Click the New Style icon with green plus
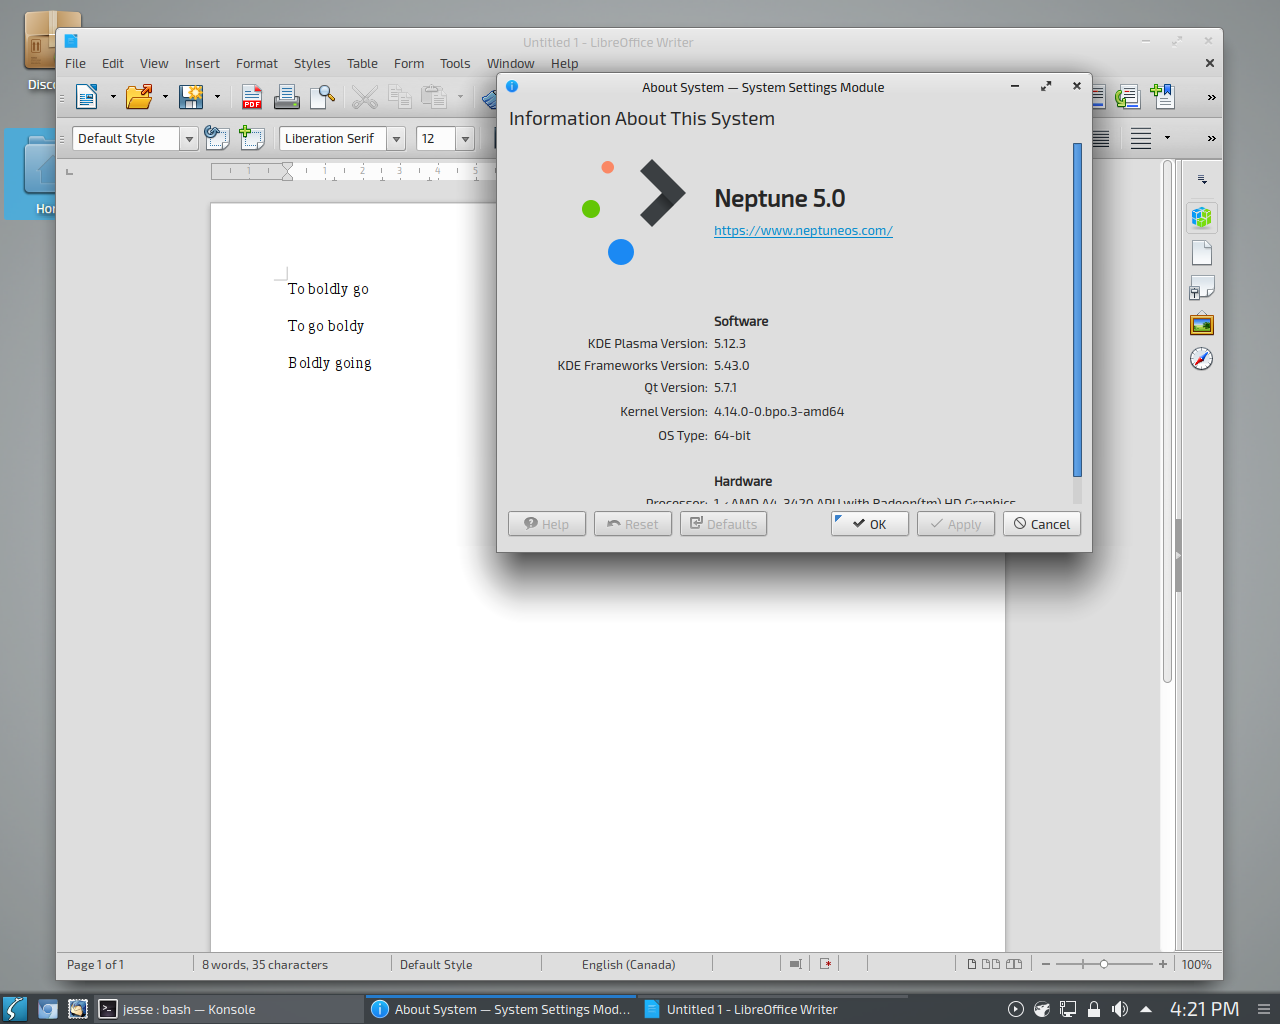This screenshot has height=1024, width=1280. coord(252,138)
